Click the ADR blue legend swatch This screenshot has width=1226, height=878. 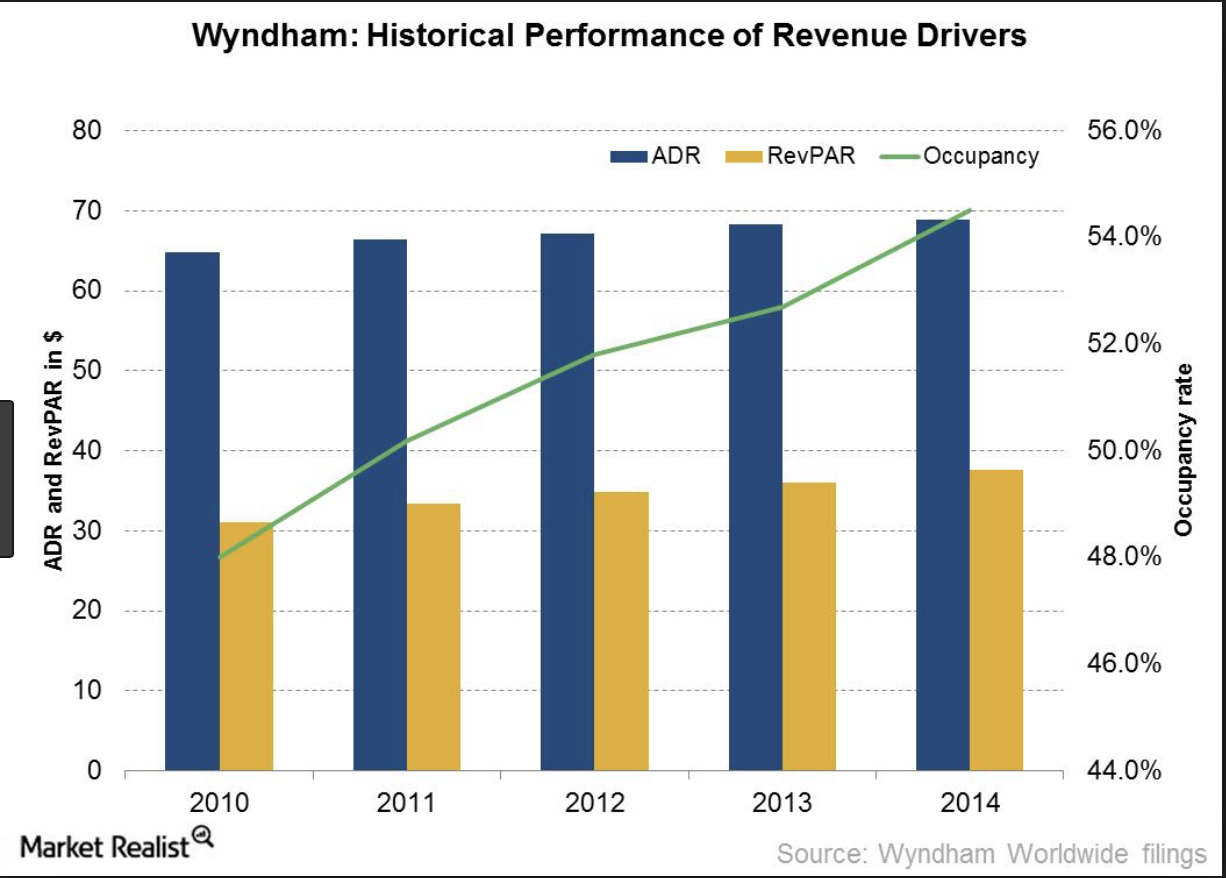coord(628,156)
